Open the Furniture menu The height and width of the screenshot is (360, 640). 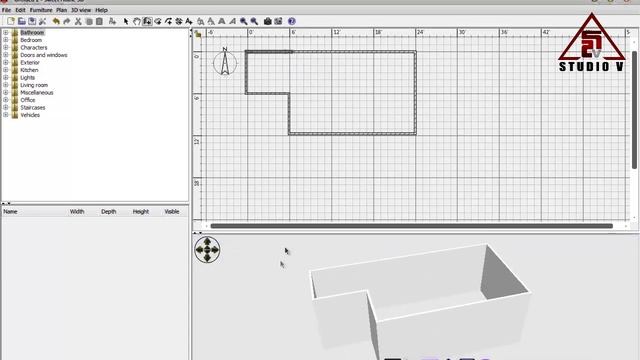(x=41, y=10)
